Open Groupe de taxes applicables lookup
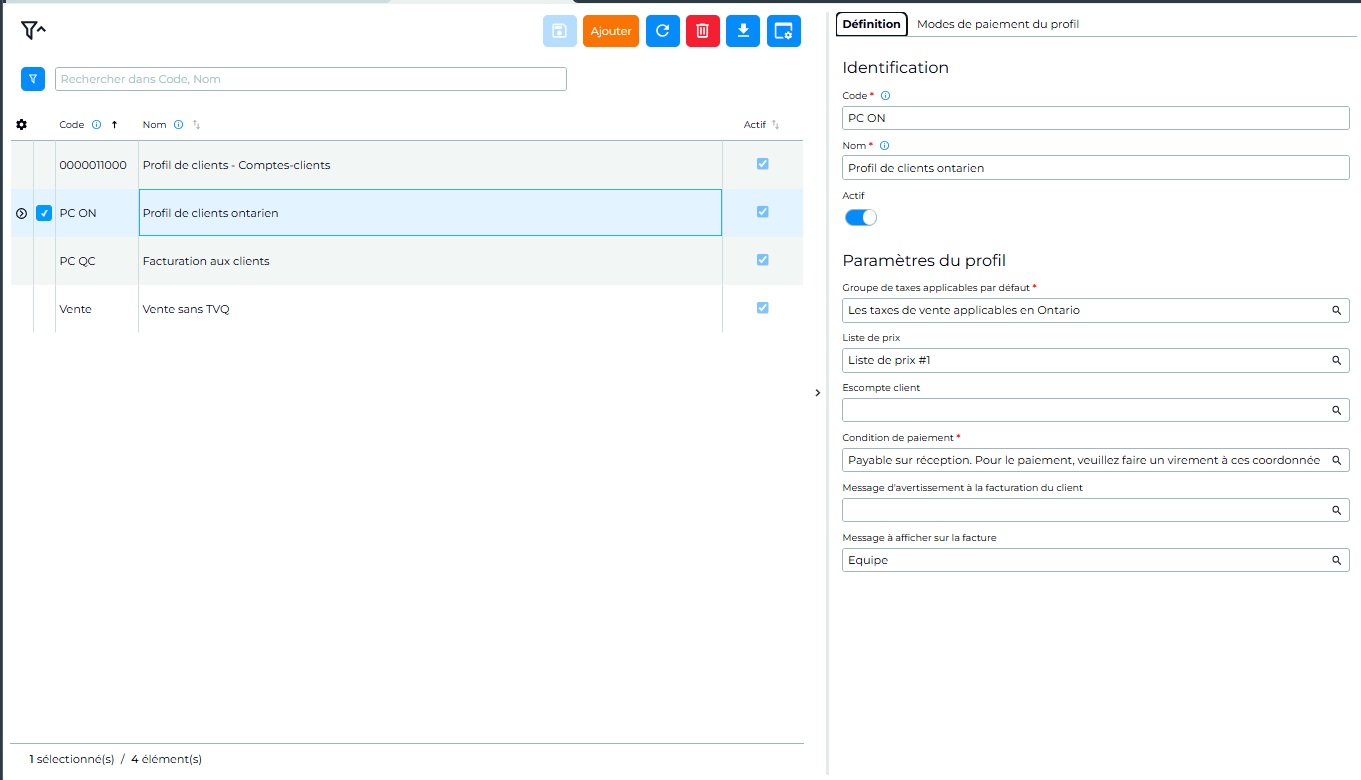Image resolution: width=1361 pixels, height=780 pixels. pyautogui.click(x=1336, y=310)
